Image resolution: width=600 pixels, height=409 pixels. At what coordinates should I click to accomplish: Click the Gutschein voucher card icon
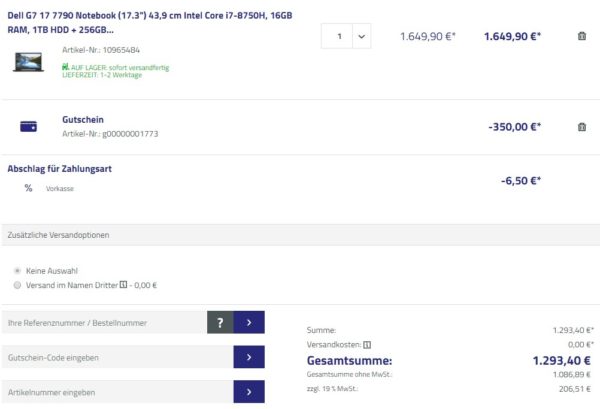28,127
